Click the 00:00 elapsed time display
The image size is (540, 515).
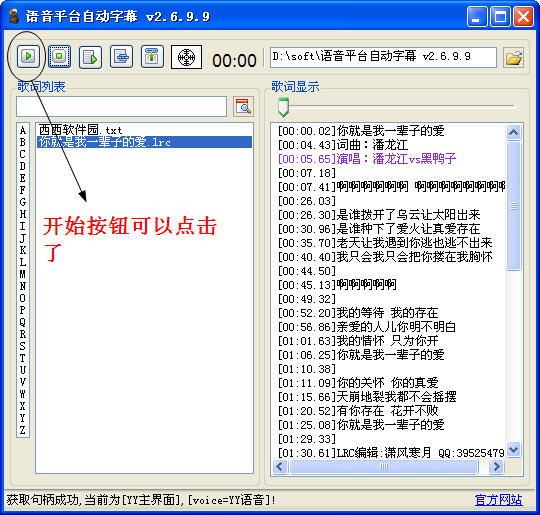coord(234,61)
